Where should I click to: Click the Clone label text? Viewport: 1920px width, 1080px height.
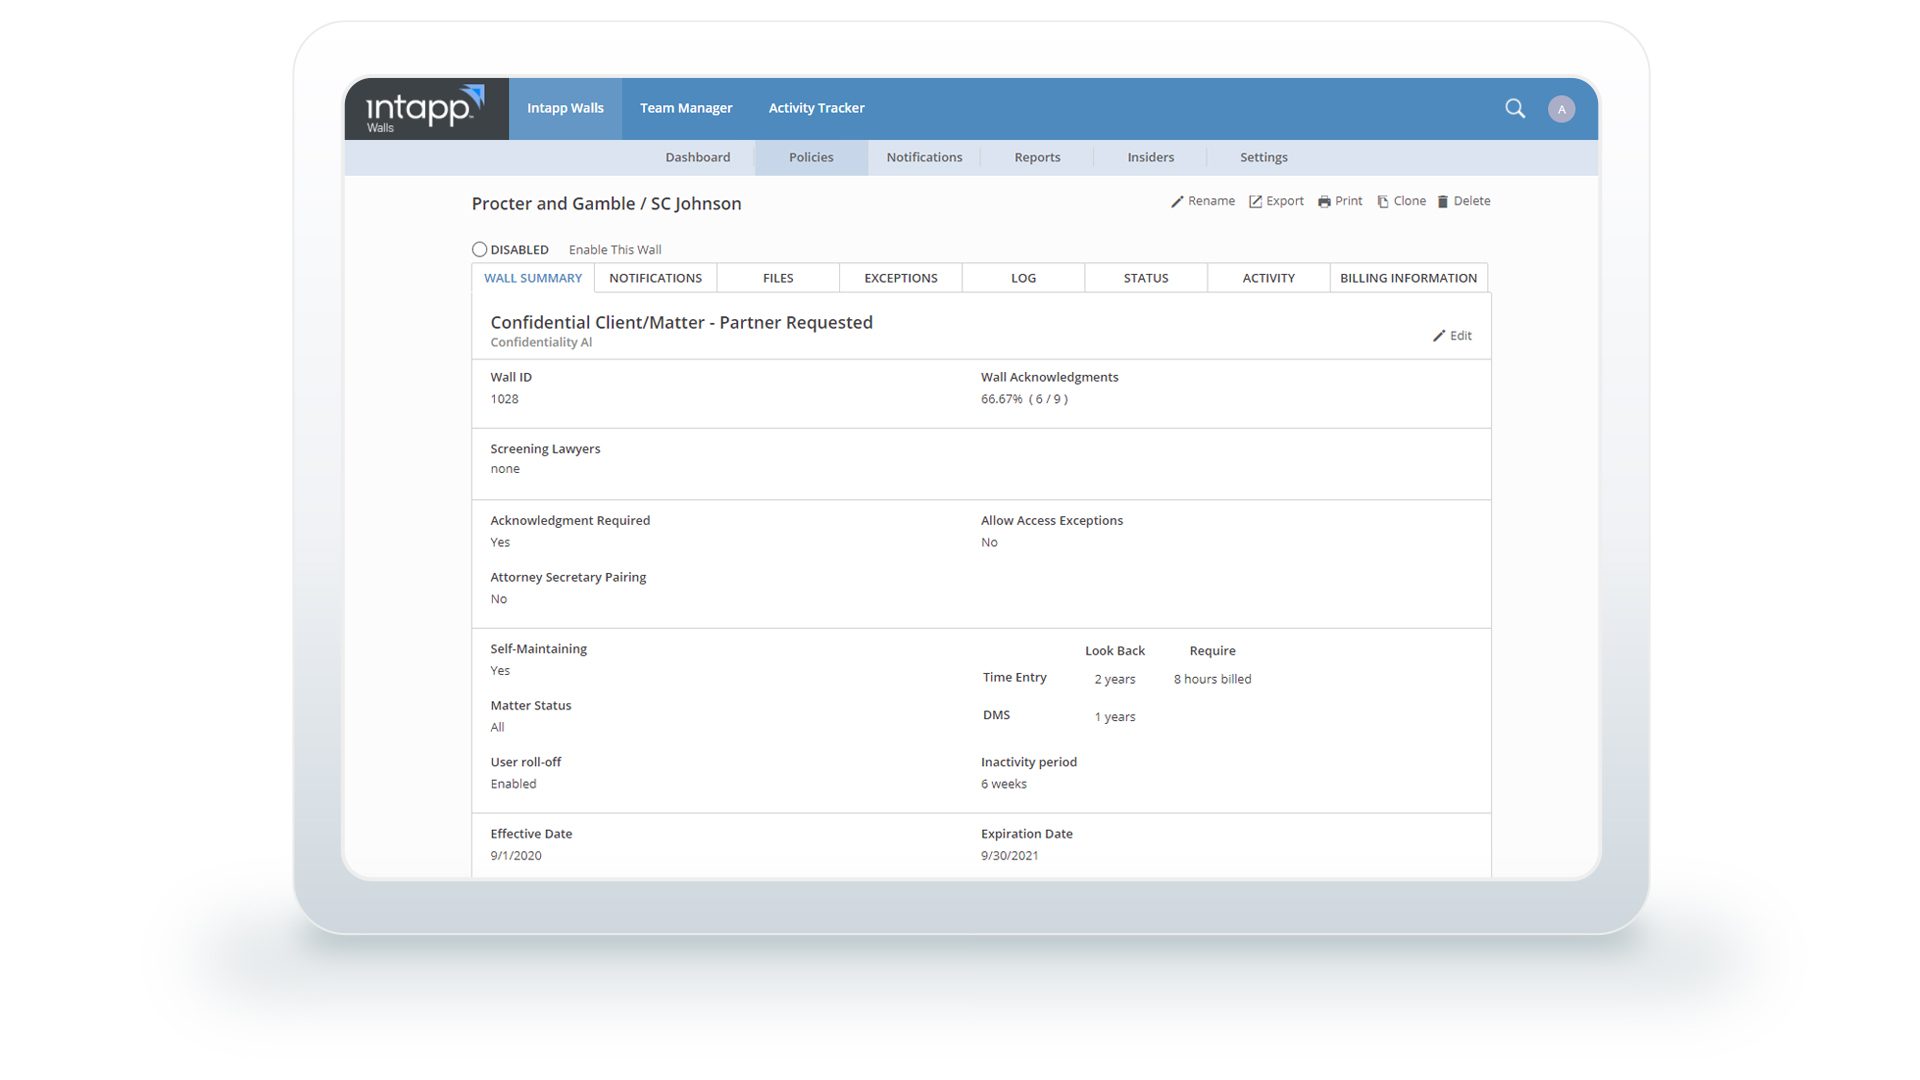click(x=1410, y=201)
